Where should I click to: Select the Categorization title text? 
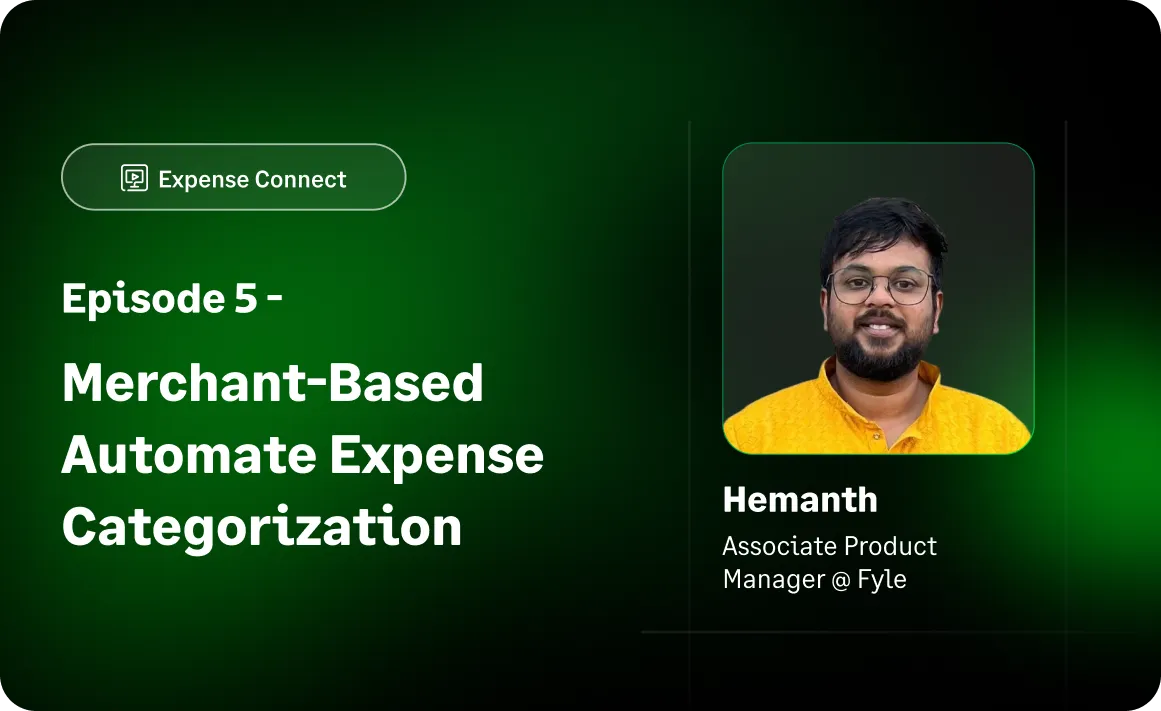(261, 527)
